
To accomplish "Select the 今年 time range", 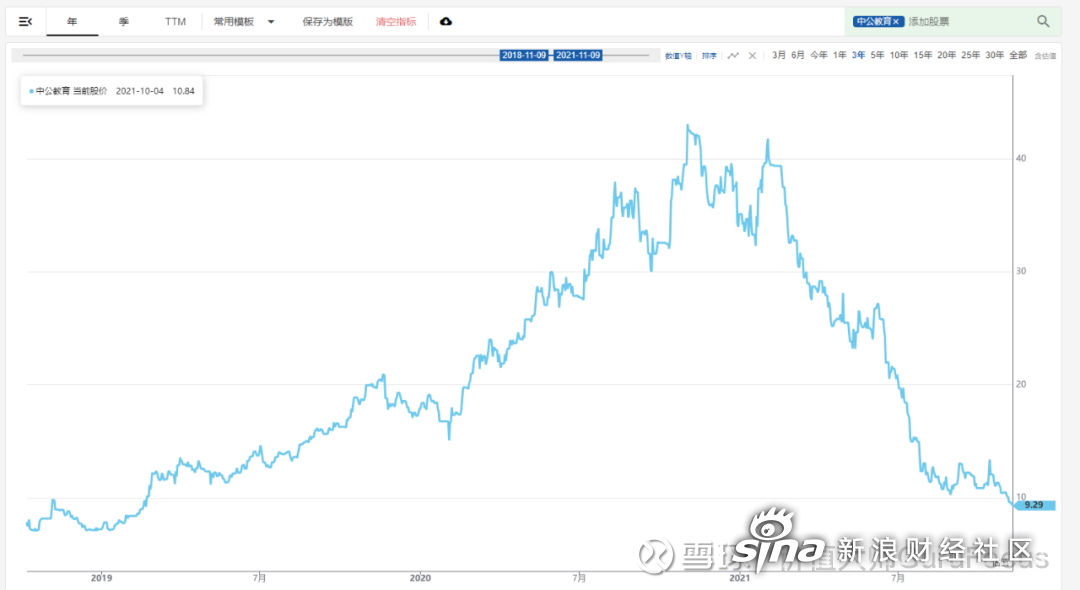I will click(819, 55).
